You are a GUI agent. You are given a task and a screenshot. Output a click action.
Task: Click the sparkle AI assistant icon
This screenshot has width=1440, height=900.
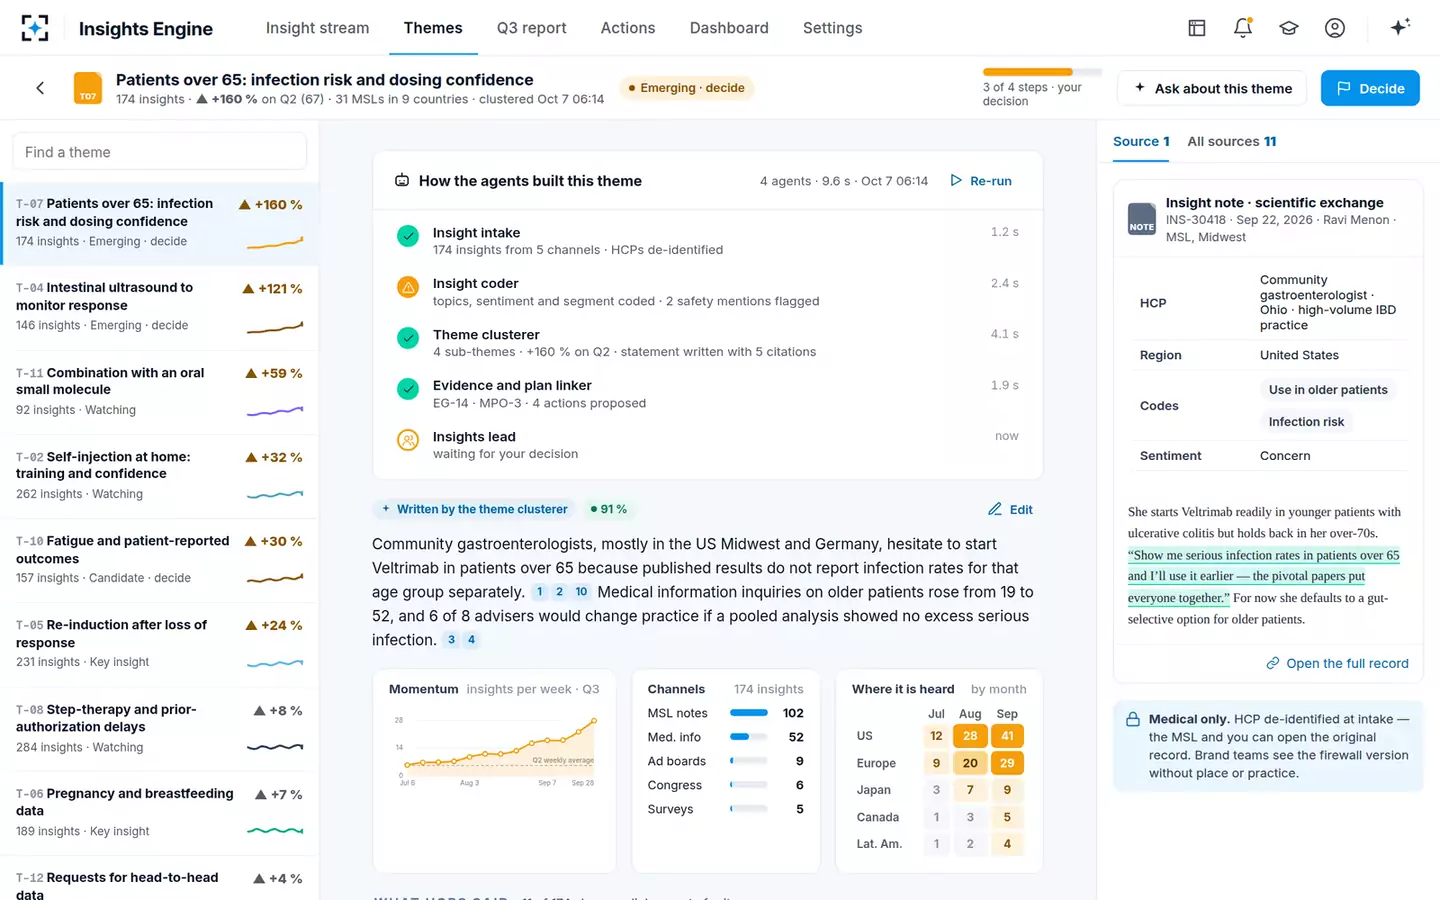point(1400,27)
